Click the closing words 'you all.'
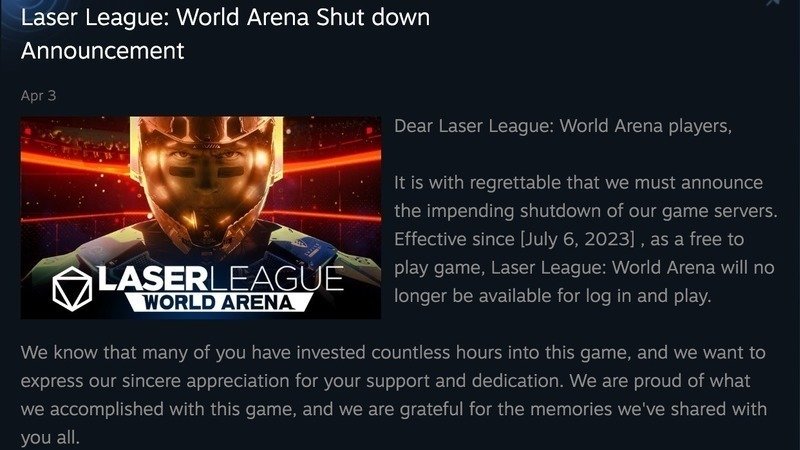Image resolution: width=800 pixels, height=450 pixels. 50,438
